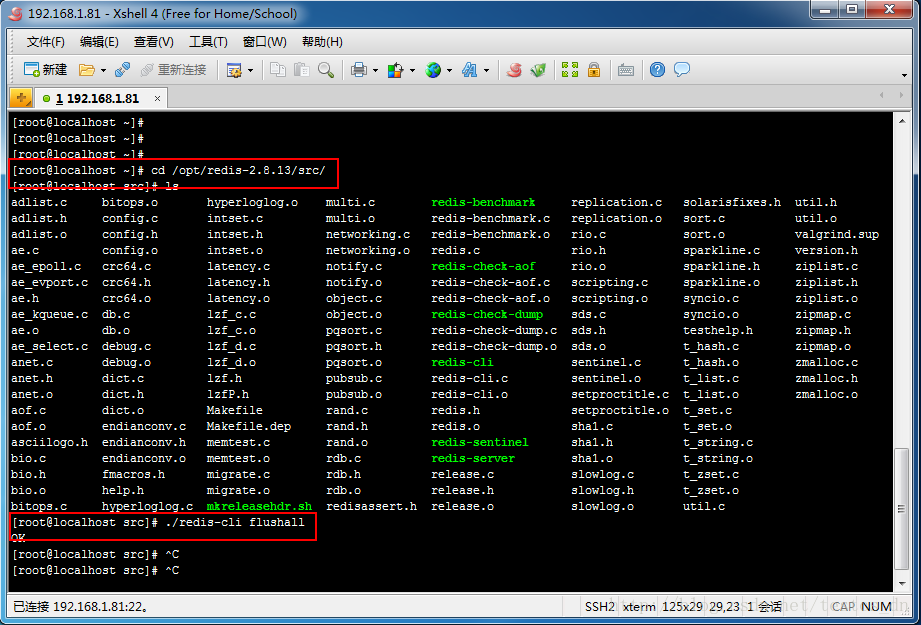Screen dimensions: 921x625
Task: Click the SSH2 status bar entry
Action: coord(600,606)
